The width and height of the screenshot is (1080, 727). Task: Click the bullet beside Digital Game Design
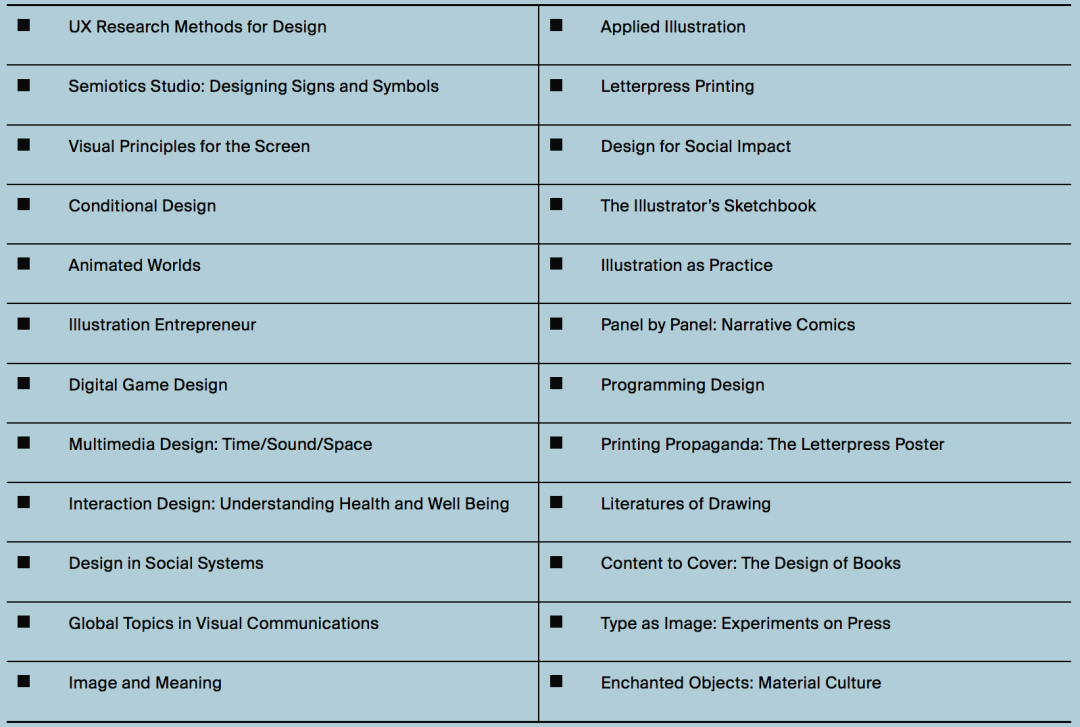tap(24, 383)
